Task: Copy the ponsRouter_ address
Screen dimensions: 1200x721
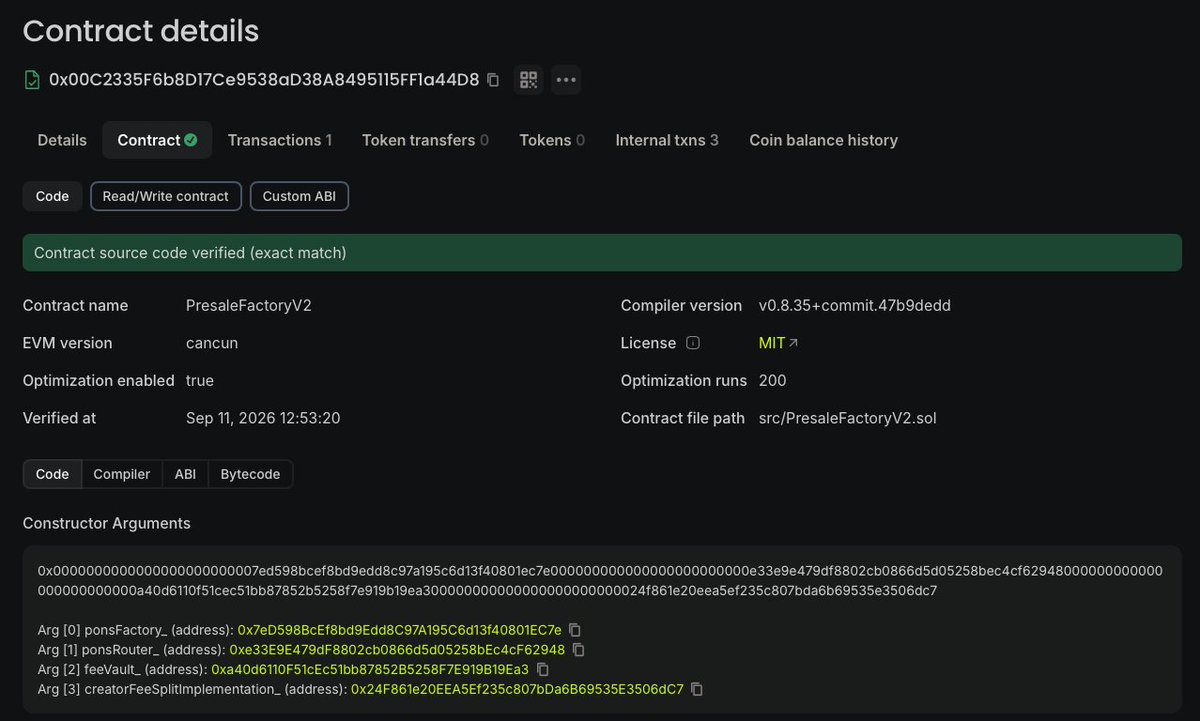Action: coord(578,650)
